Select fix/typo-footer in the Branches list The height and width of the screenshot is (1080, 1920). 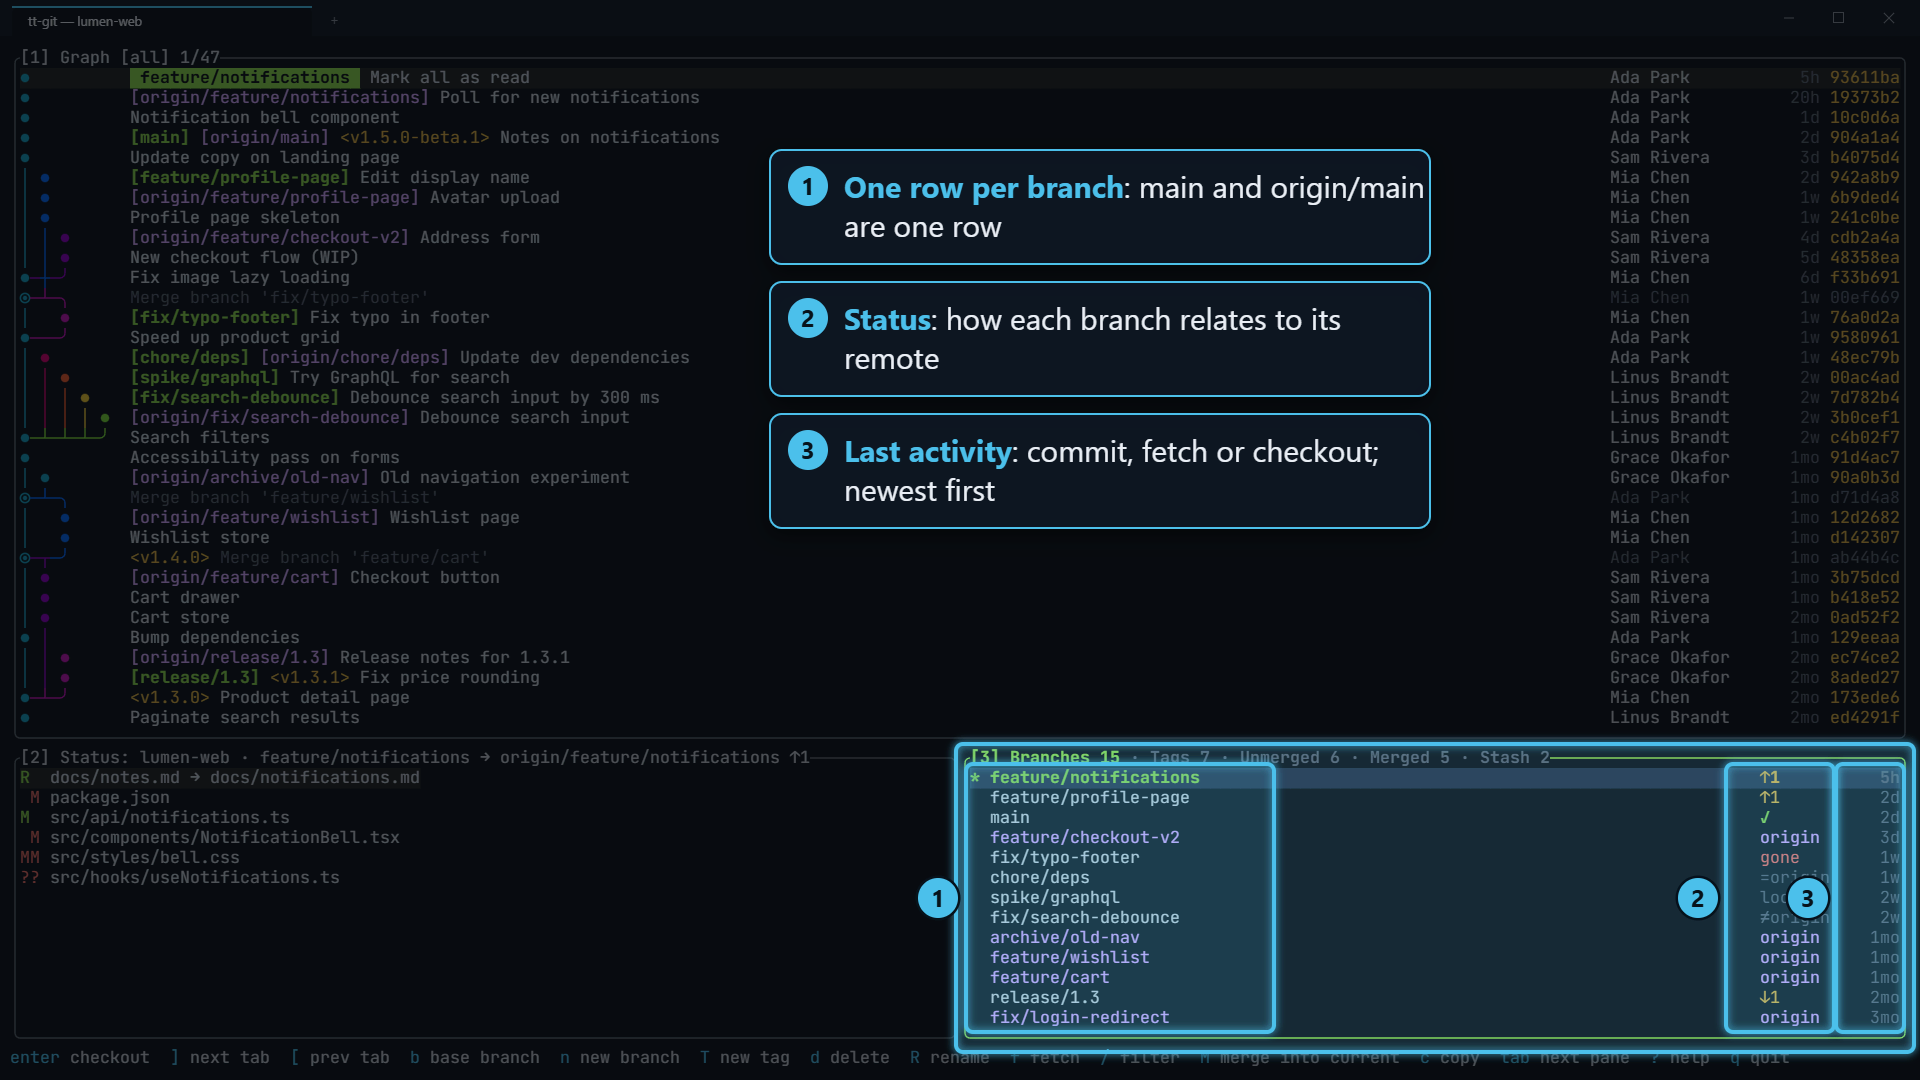[x=1435, y=857]
